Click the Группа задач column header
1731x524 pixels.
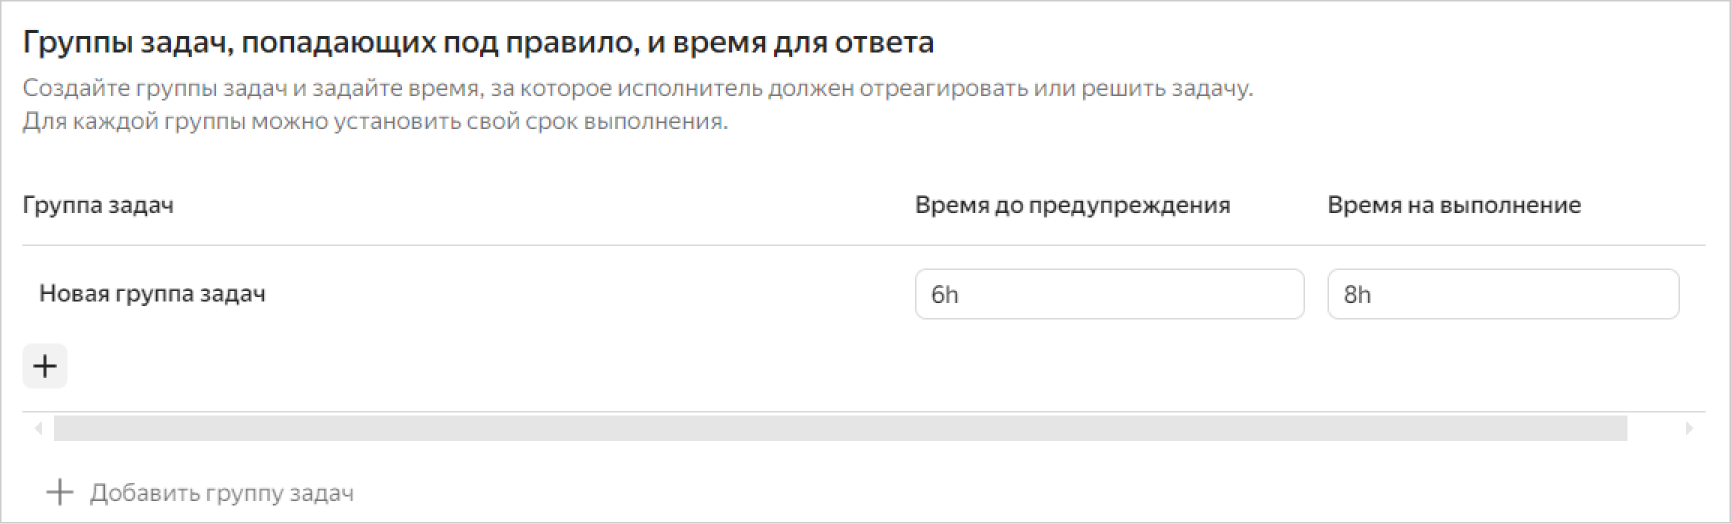[98, 205]
